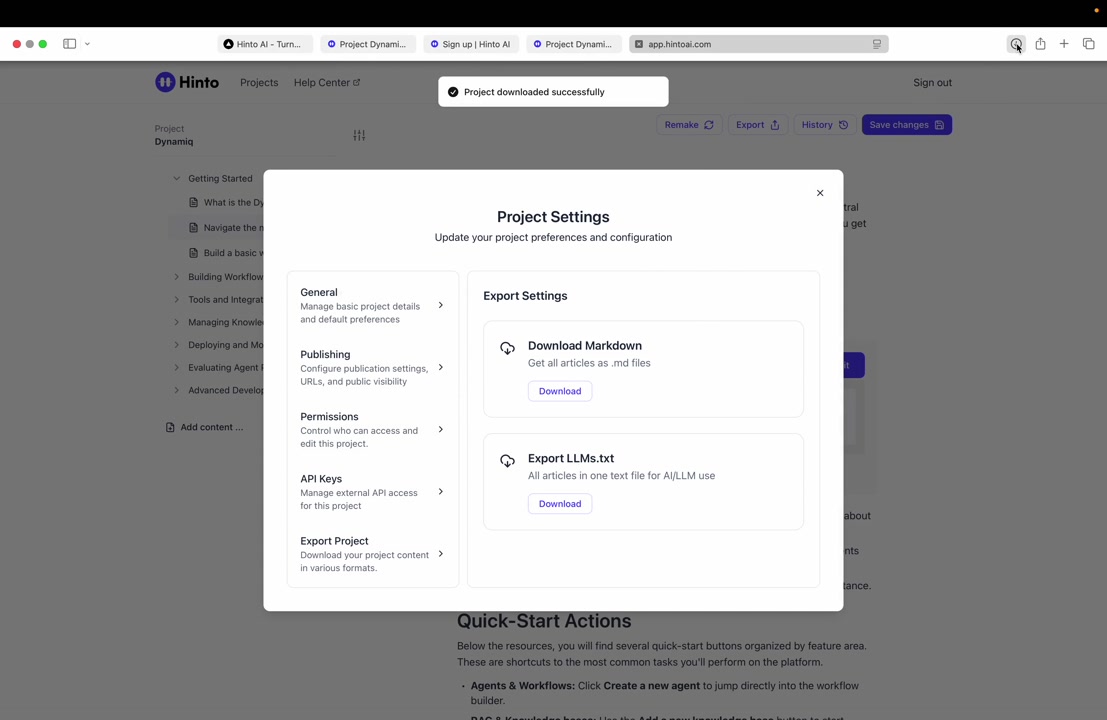1107x720 pixels.
Task: Click the Download Markdown cloud icon
Action: tap(507, 348)
